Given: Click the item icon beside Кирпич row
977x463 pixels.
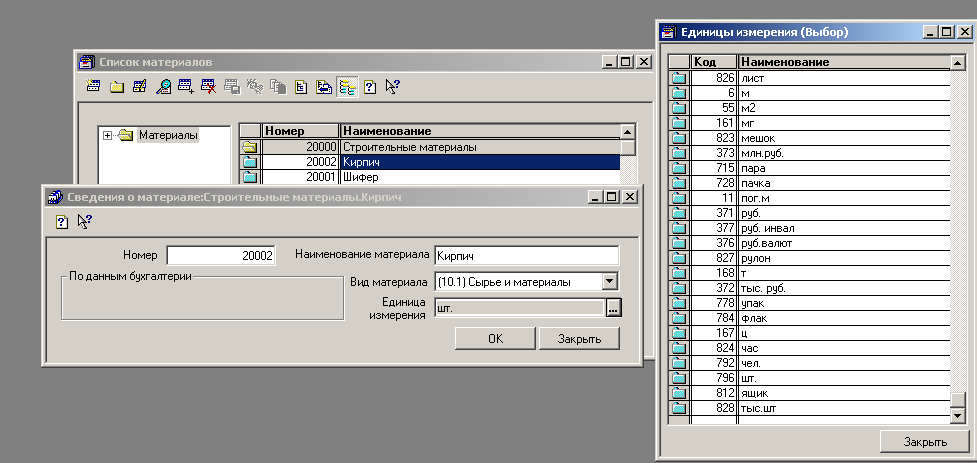Looking at the screenshot, I should tap(250, 162).
